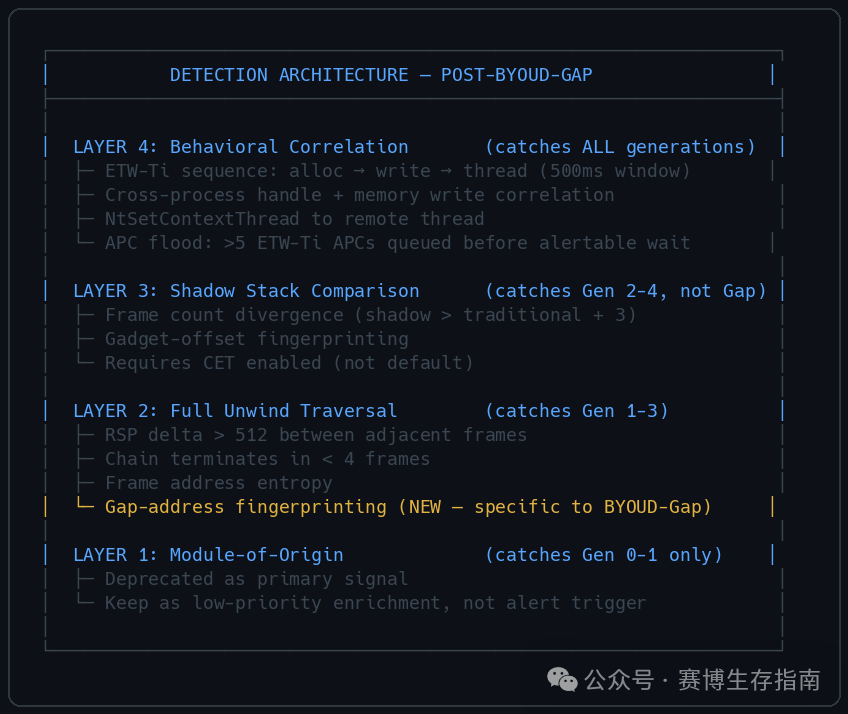Click '(catches ALL generations)' note
The width and height of the screenshot is (848, 714).
click(x=620, y=147)
